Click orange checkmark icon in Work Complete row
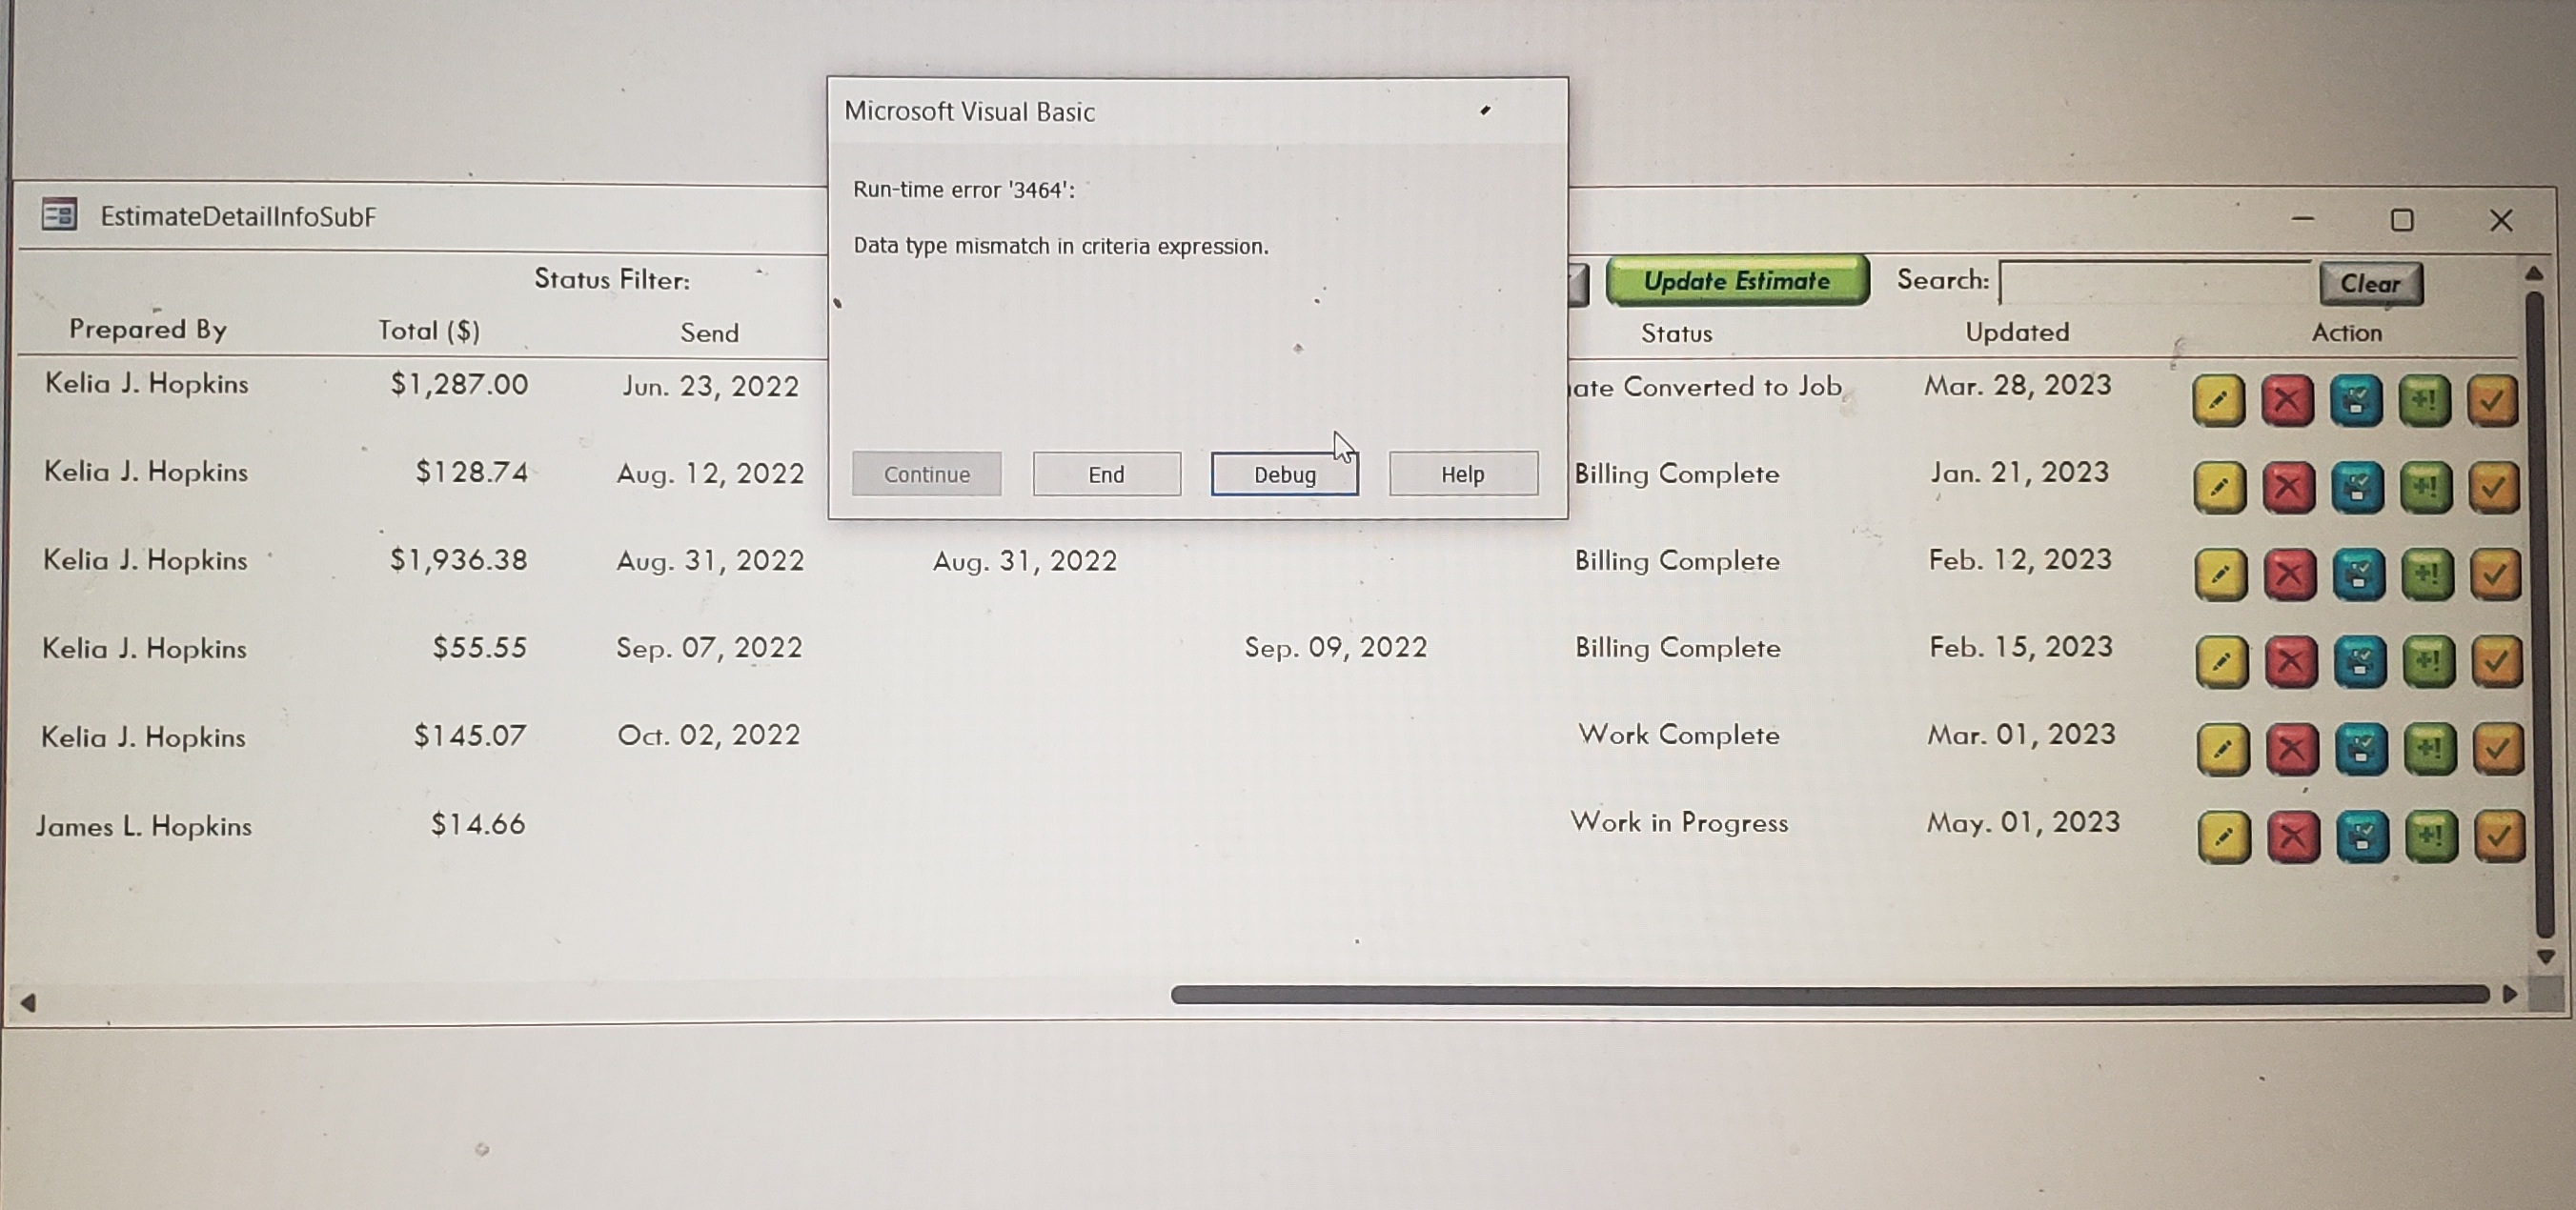This screenshot has width=2576, height=1210. (2497, 749)
